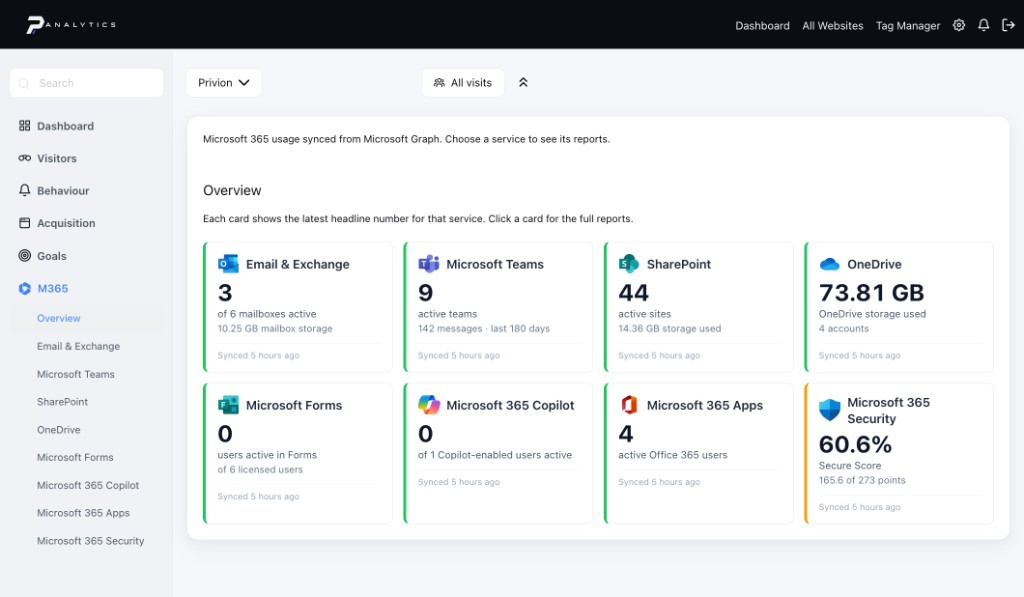Click 'of 1 Copilot-enabled users active' text
Viewport: 1024px width, 597px height.
495,455
